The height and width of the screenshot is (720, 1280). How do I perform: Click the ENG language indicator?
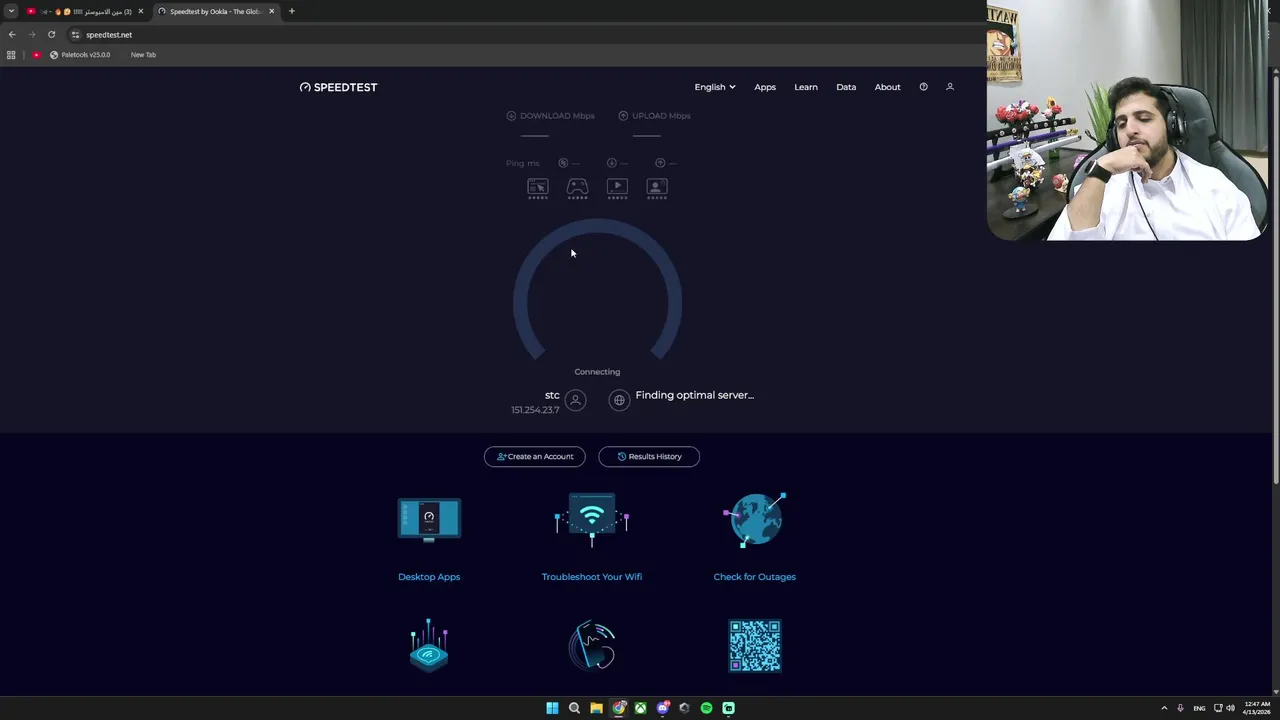pos(1199,708)
